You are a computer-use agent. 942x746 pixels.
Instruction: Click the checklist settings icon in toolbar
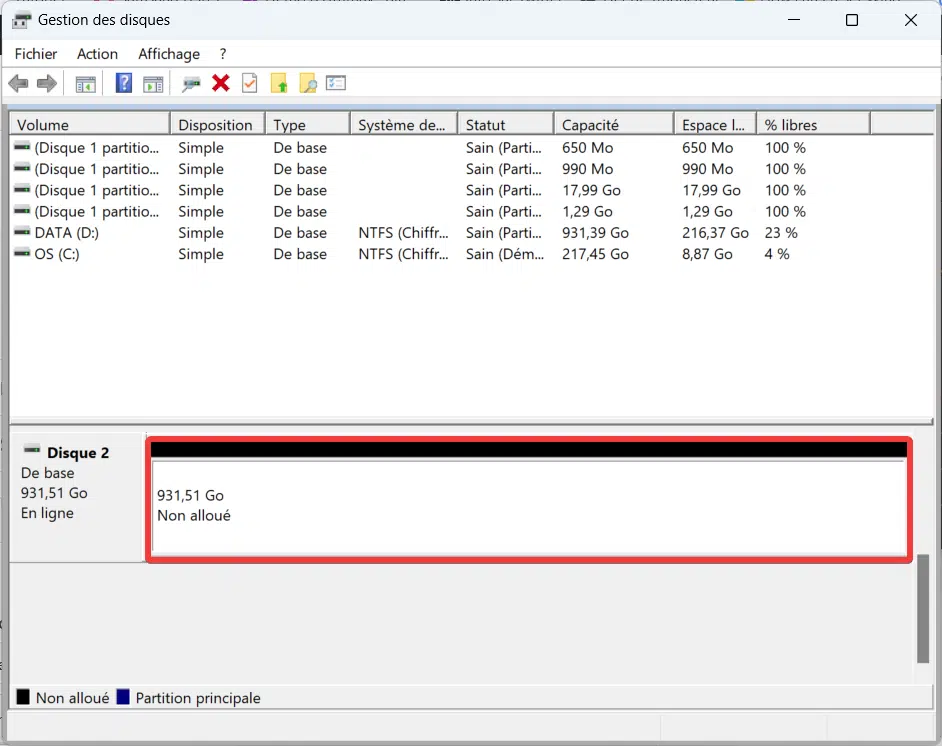pyautogui.click(x=336, y=84)
